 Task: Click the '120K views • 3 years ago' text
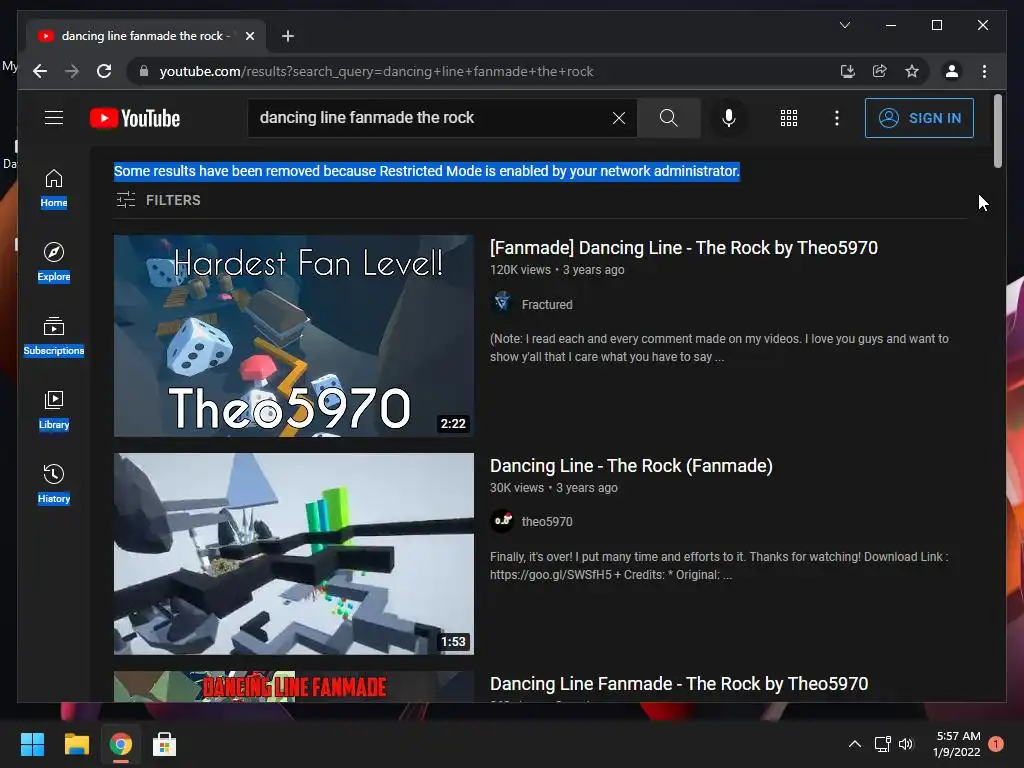(x=557, y=270)
